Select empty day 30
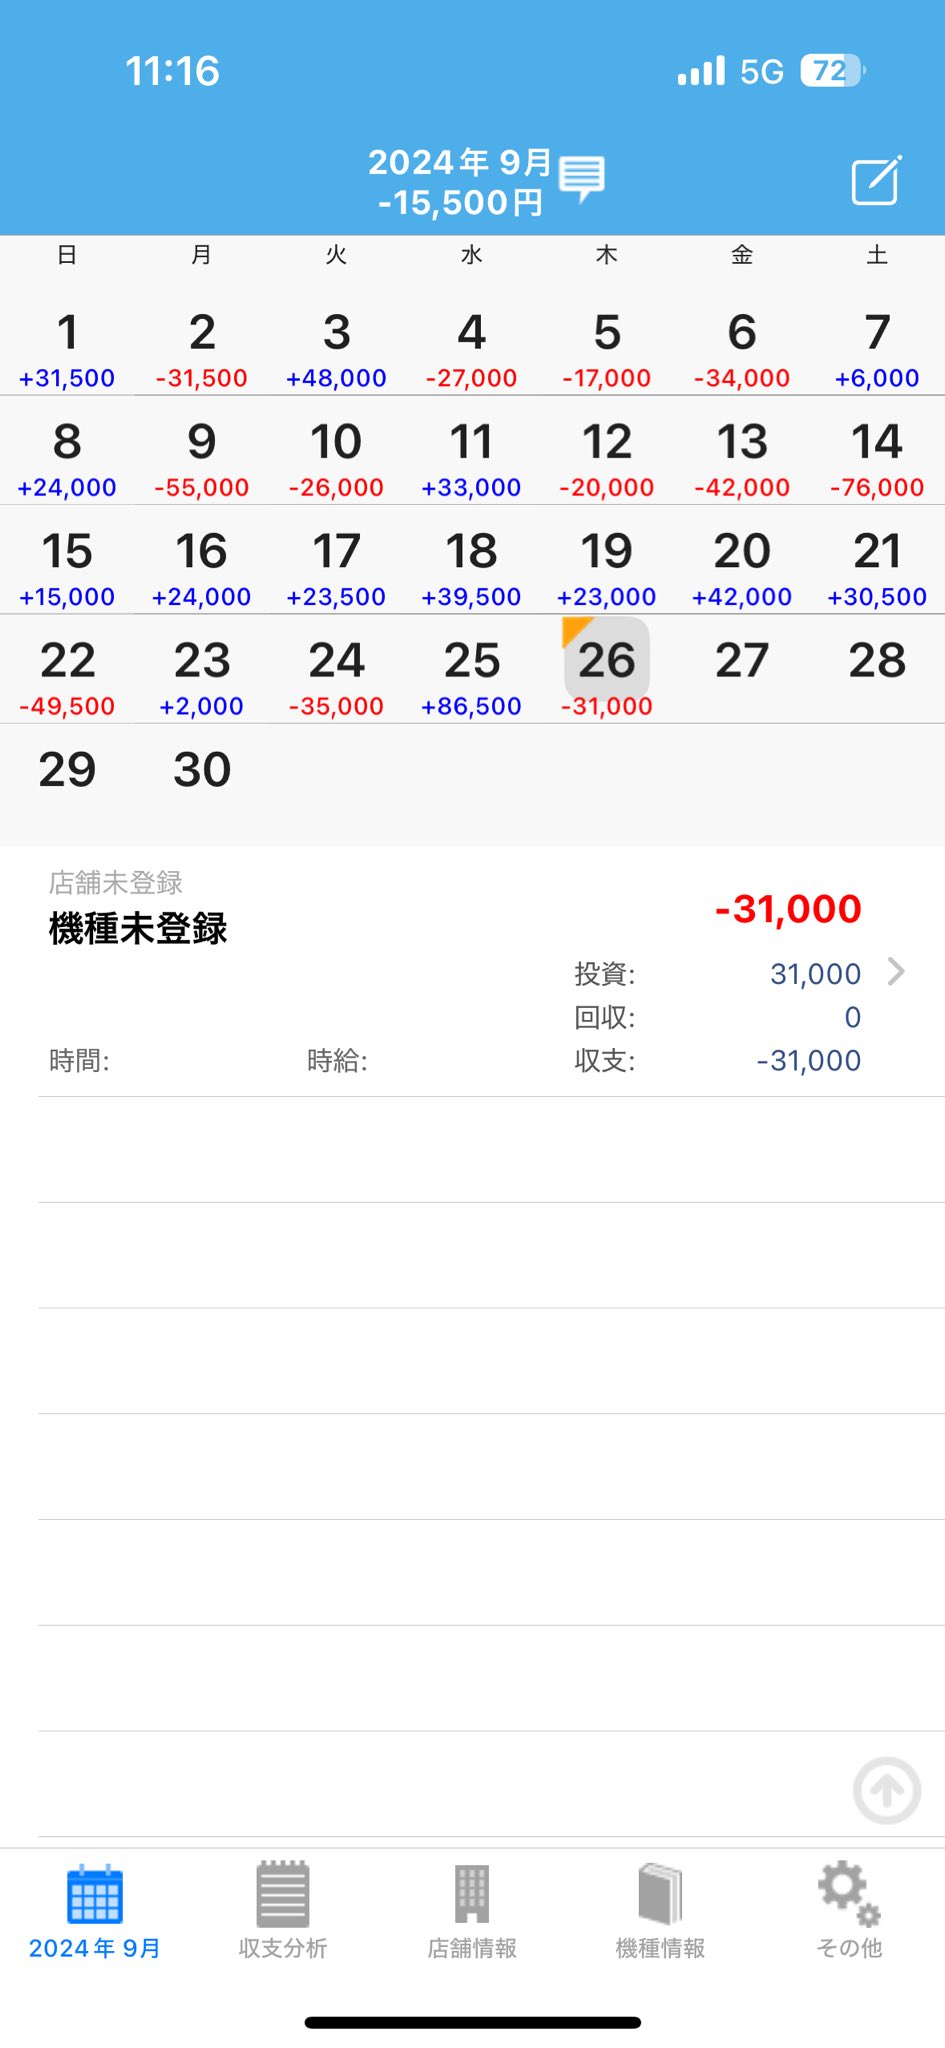The height and width of the screenshot is (2048, 945). tap(202, 770)
